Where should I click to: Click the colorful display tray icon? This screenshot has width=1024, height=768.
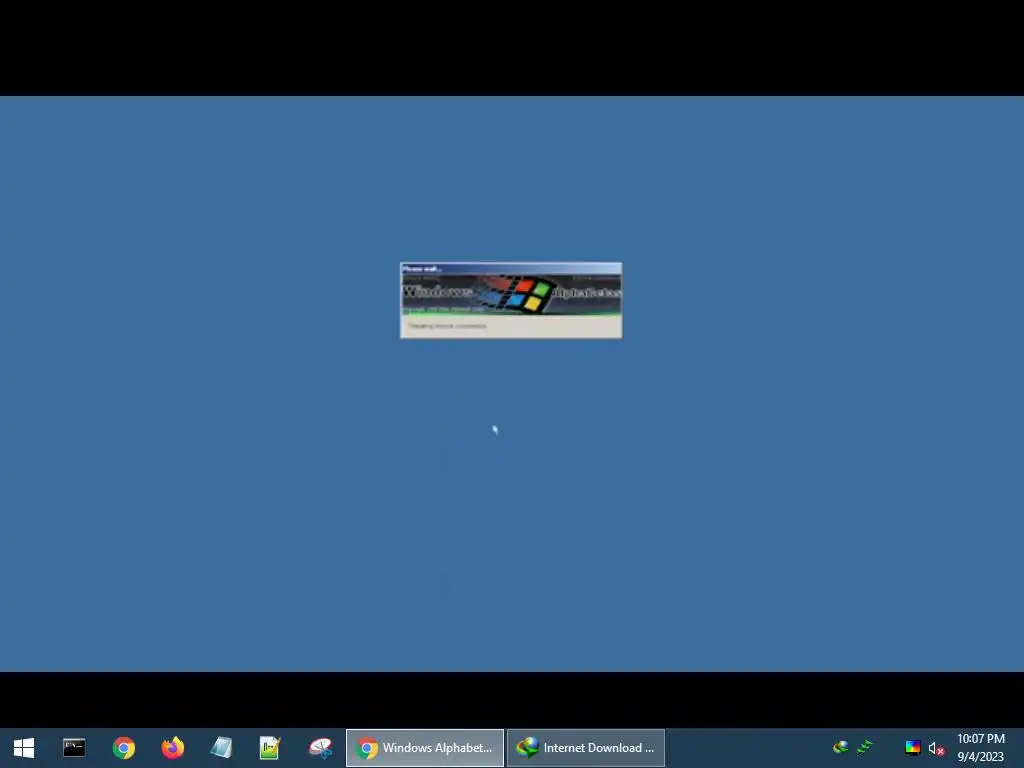tap(913, 747)
